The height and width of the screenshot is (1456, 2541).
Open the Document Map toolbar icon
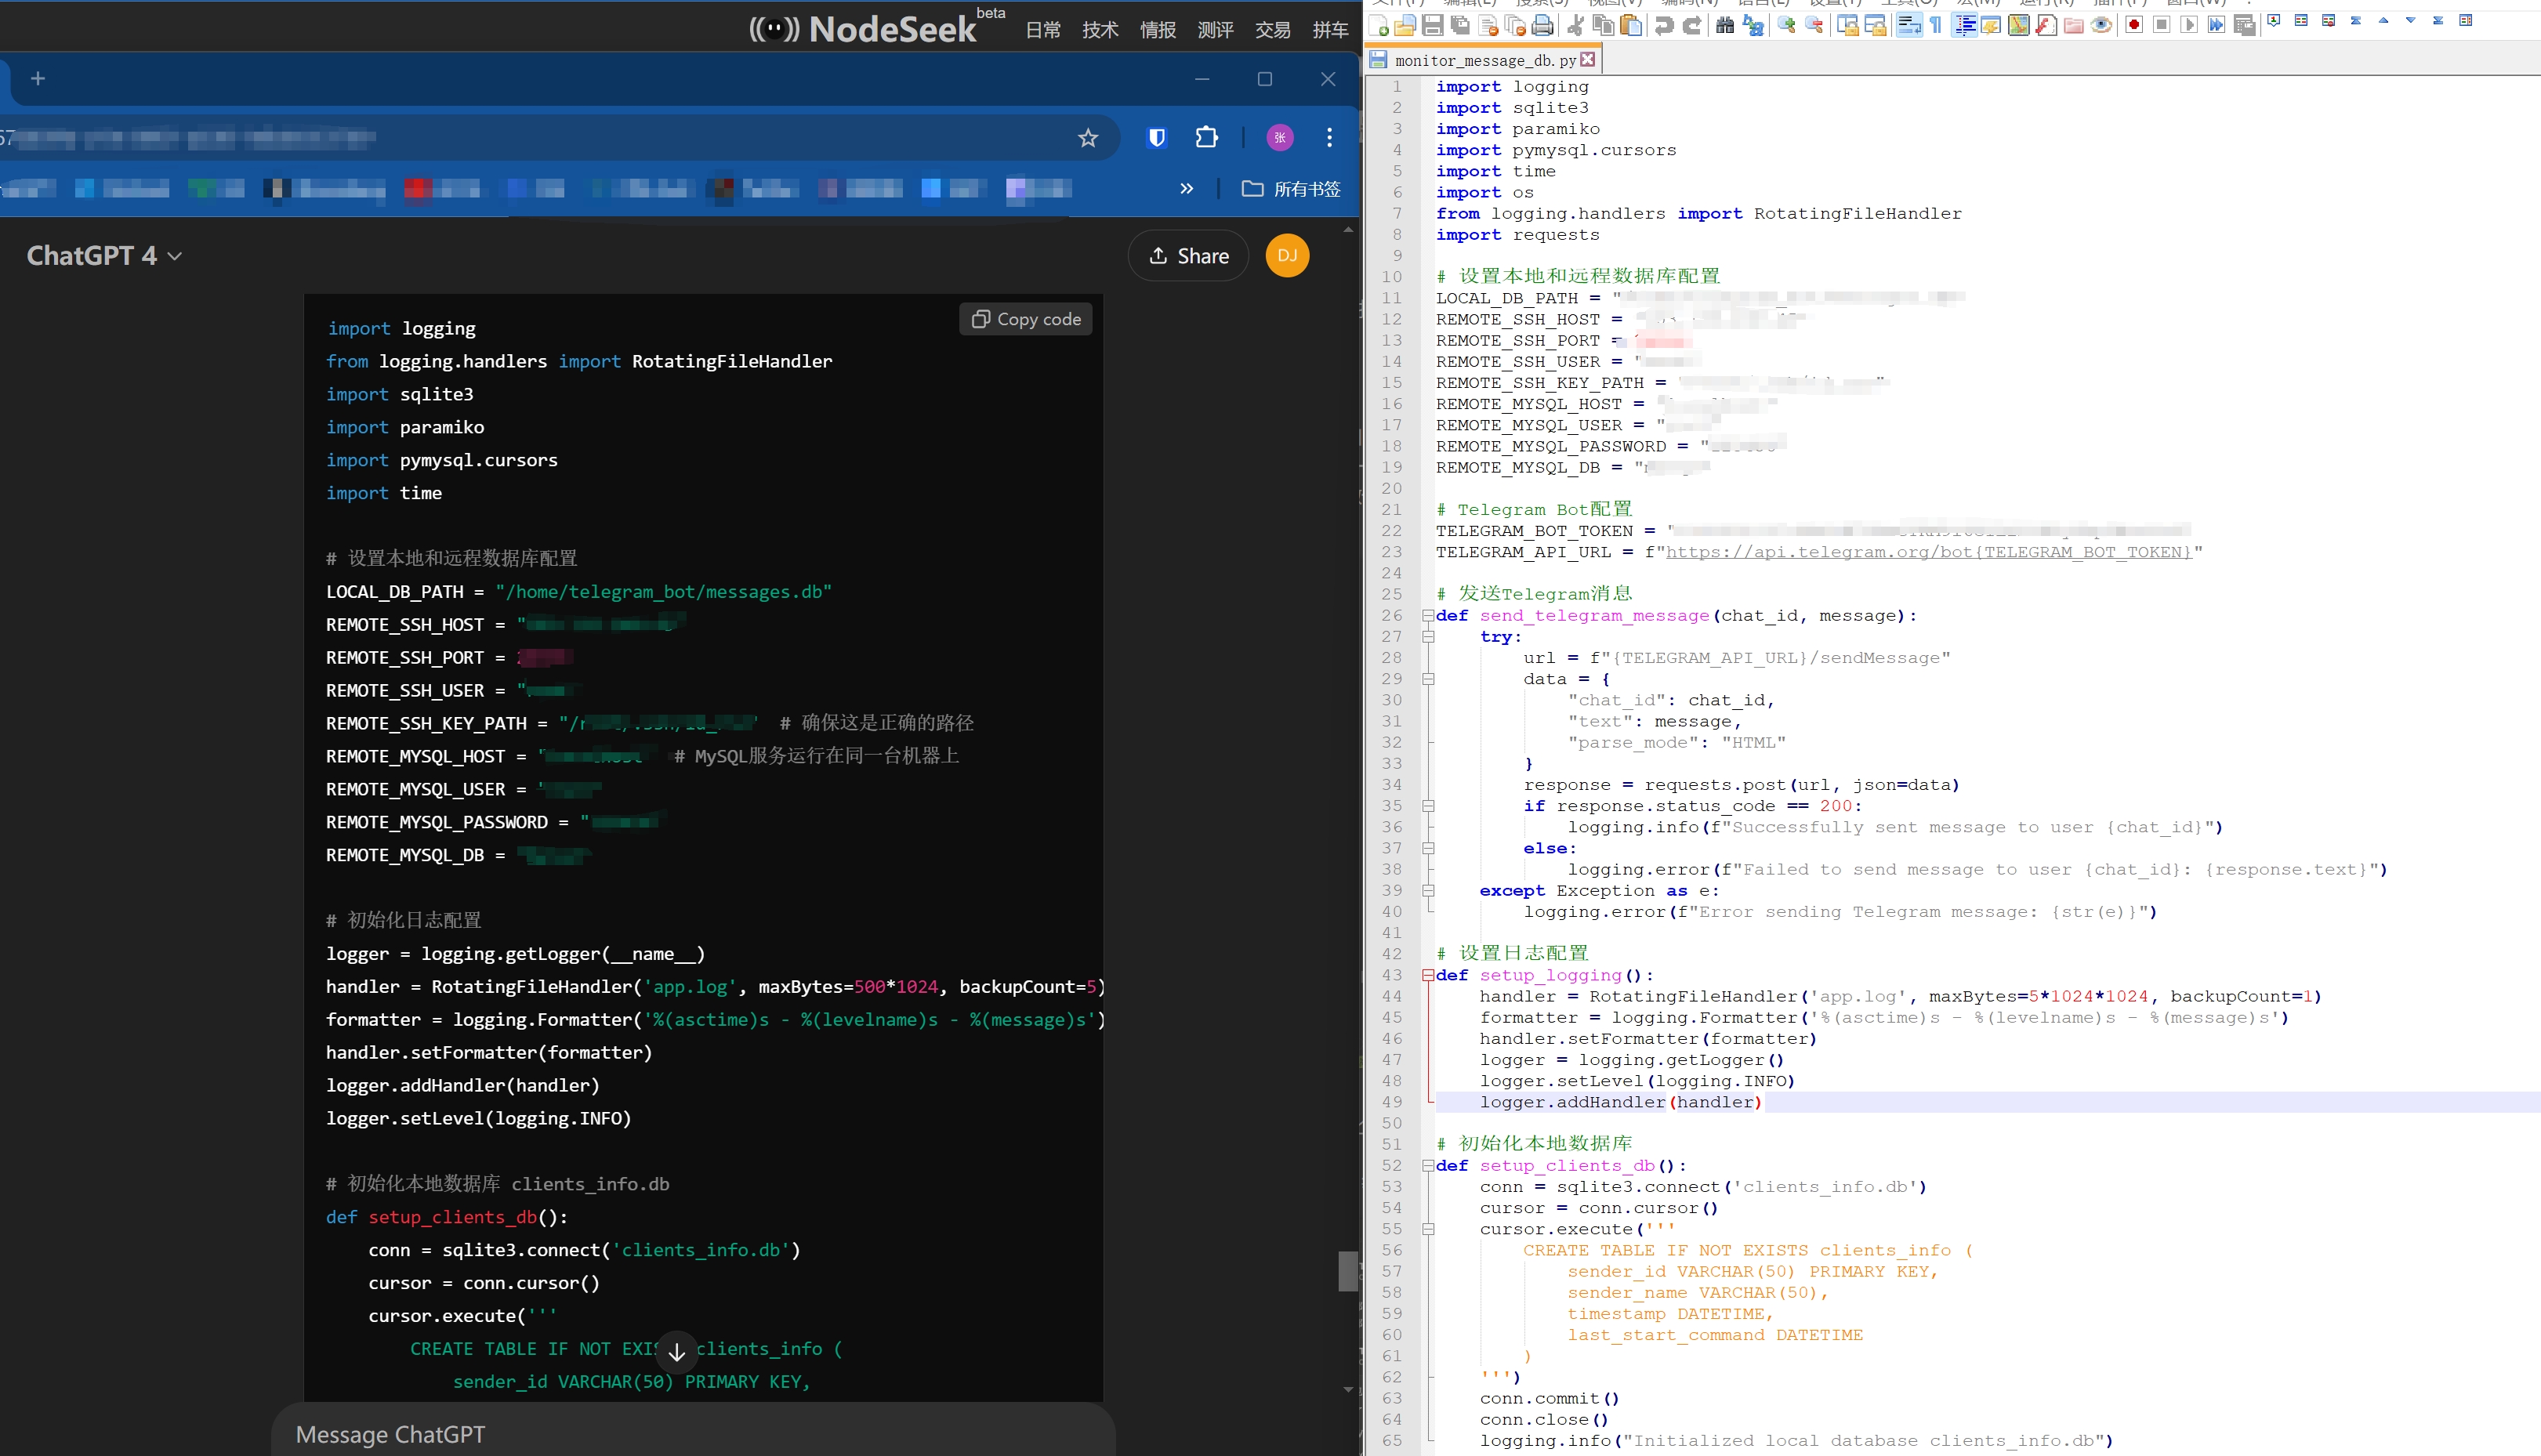click(x=2019, y=25)
